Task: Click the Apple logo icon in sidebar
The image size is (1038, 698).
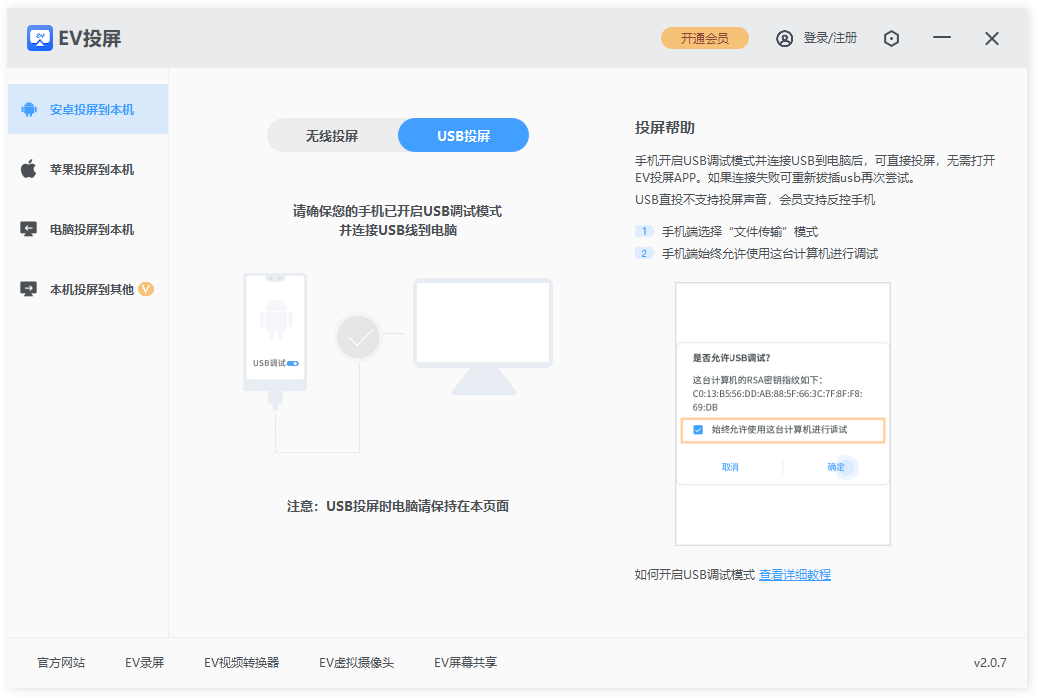Action: pos(29,169)
